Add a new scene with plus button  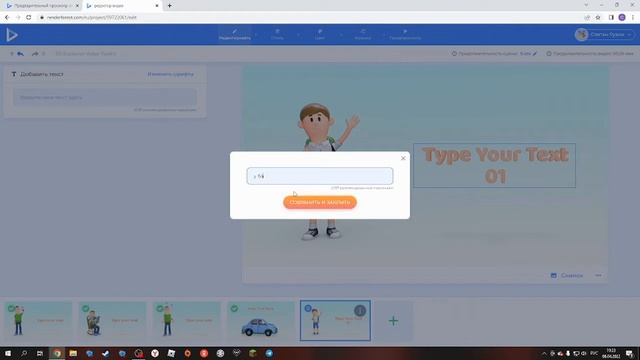(393, 321)
